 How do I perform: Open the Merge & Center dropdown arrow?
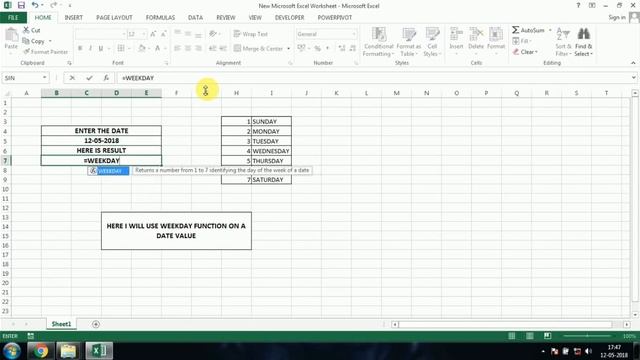point(288,49)
